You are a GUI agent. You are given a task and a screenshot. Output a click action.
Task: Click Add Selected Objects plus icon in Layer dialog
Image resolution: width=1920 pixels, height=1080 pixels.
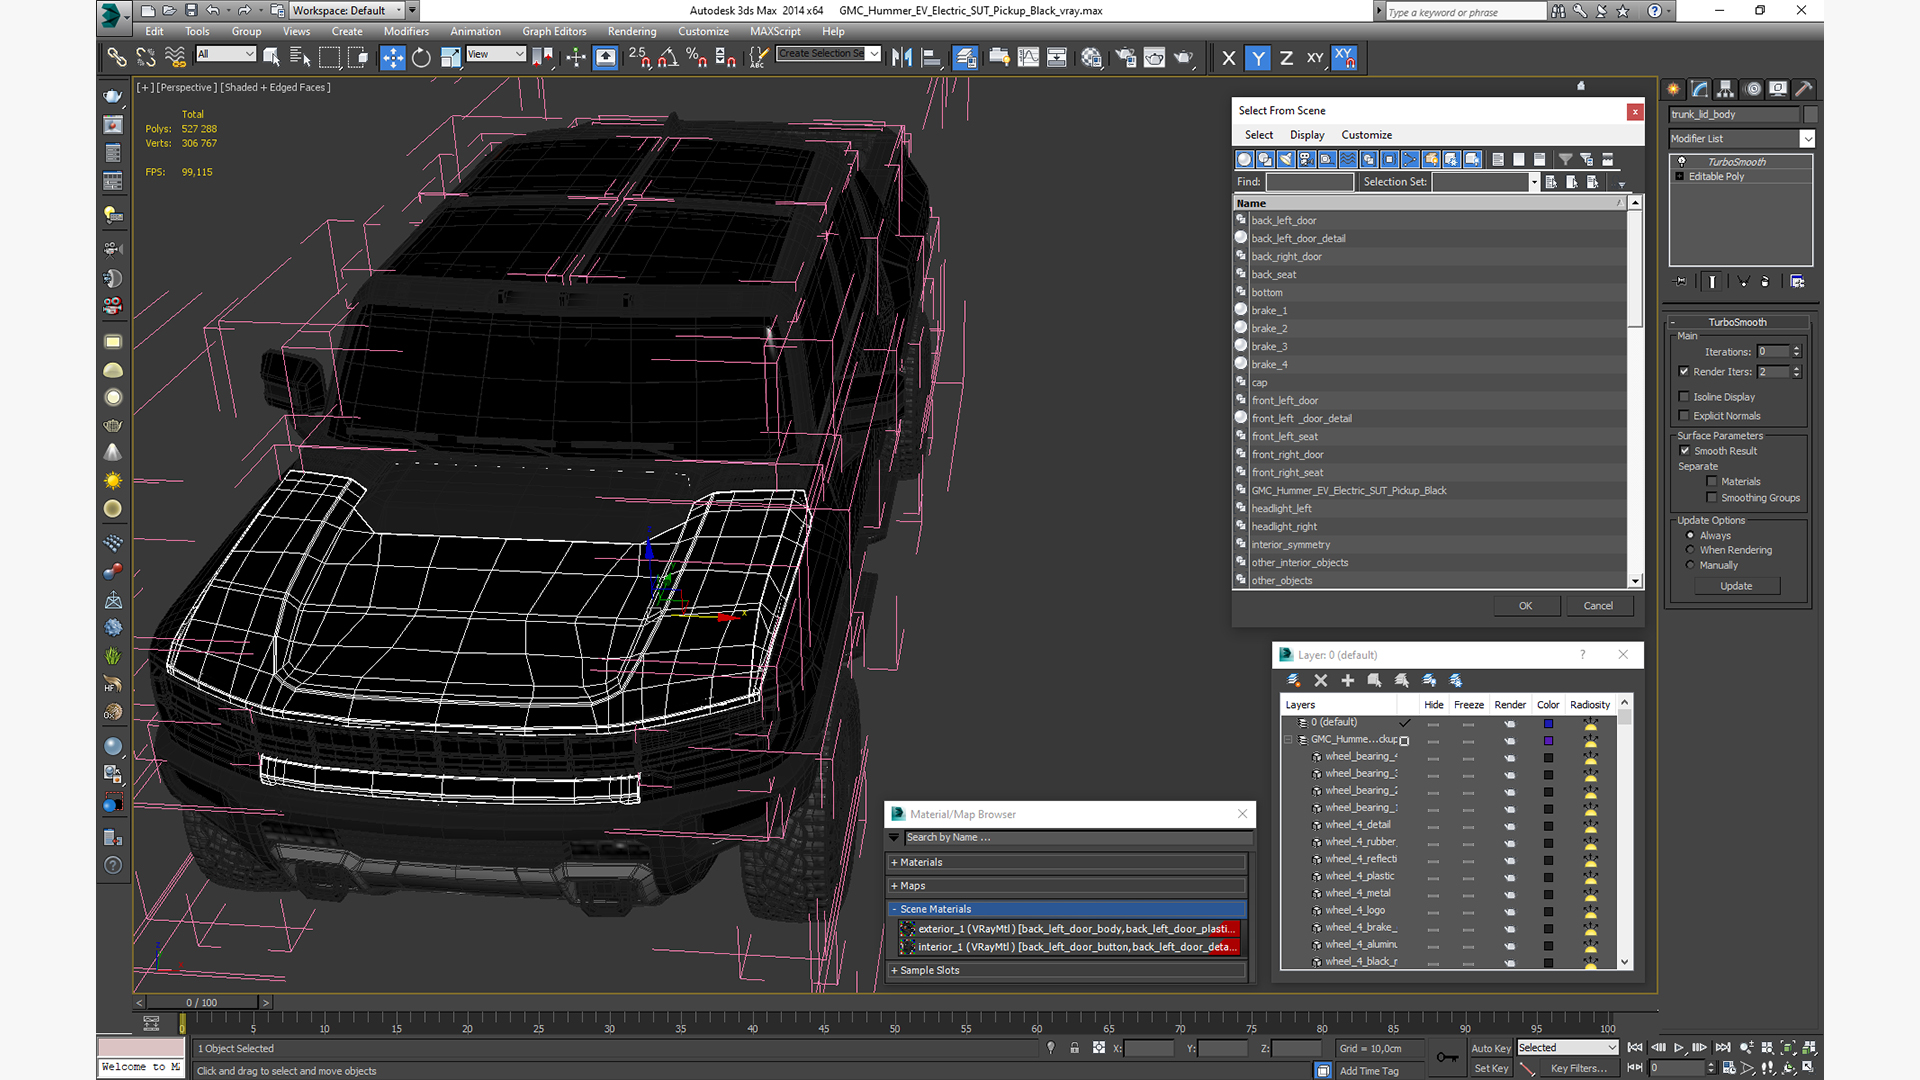[1347, 680]
